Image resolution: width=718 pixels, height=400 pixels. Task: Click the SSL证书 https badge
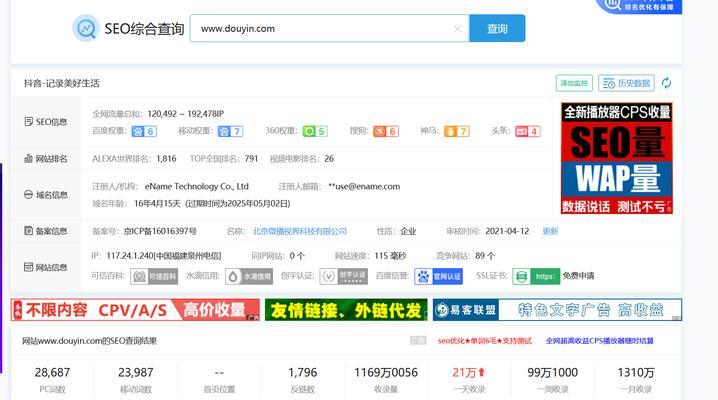pos(536,276)
